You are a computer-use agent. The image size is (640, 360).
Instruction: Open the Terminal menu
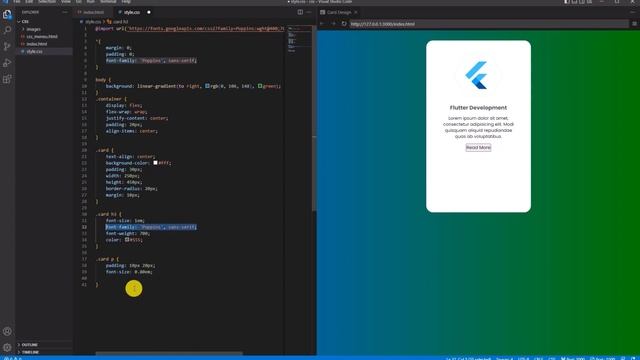[108, 2]
